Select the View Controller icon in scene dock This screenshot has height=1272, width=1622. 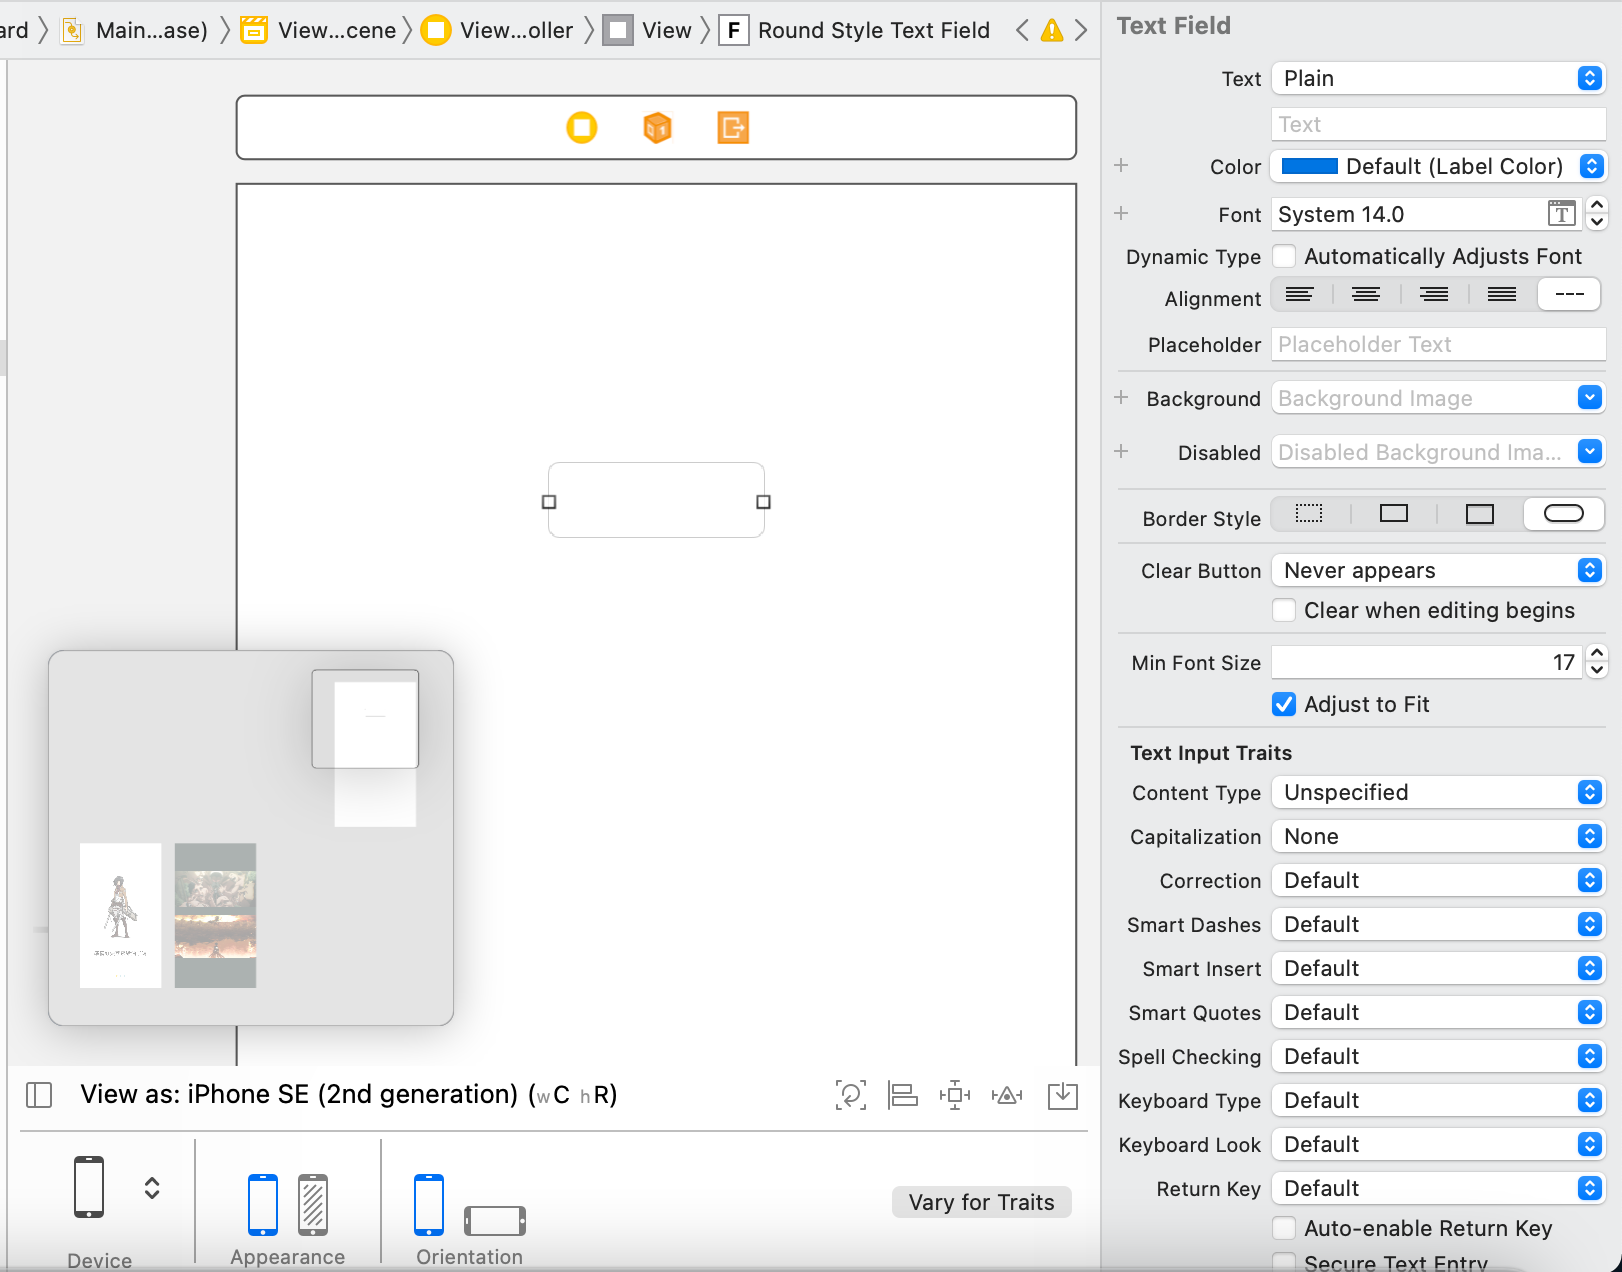click(583, 128)
